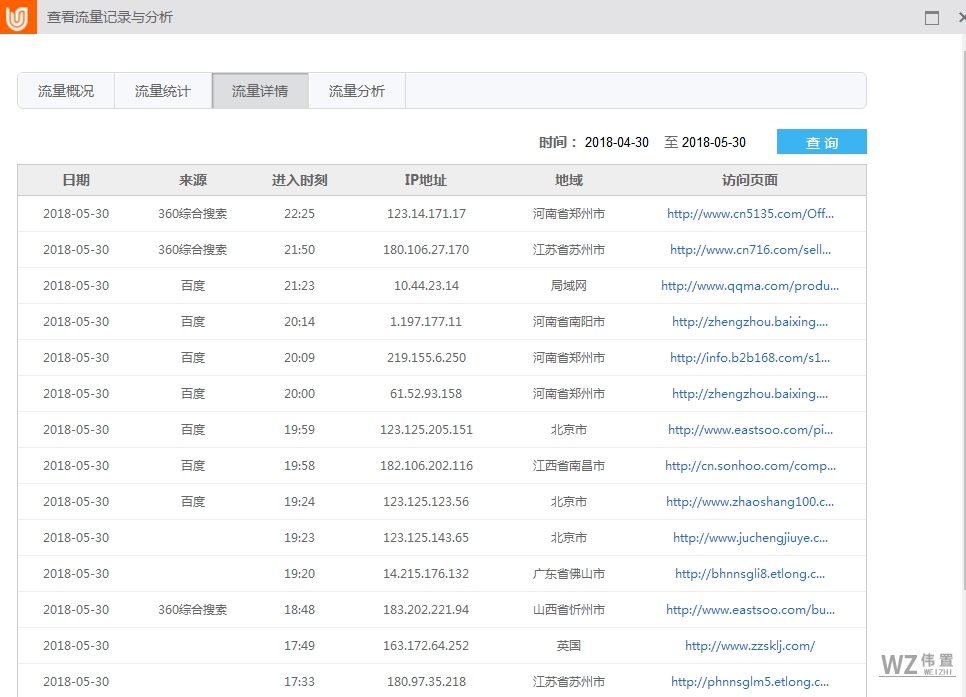Click the orange app logo icon

pos(16,17)
